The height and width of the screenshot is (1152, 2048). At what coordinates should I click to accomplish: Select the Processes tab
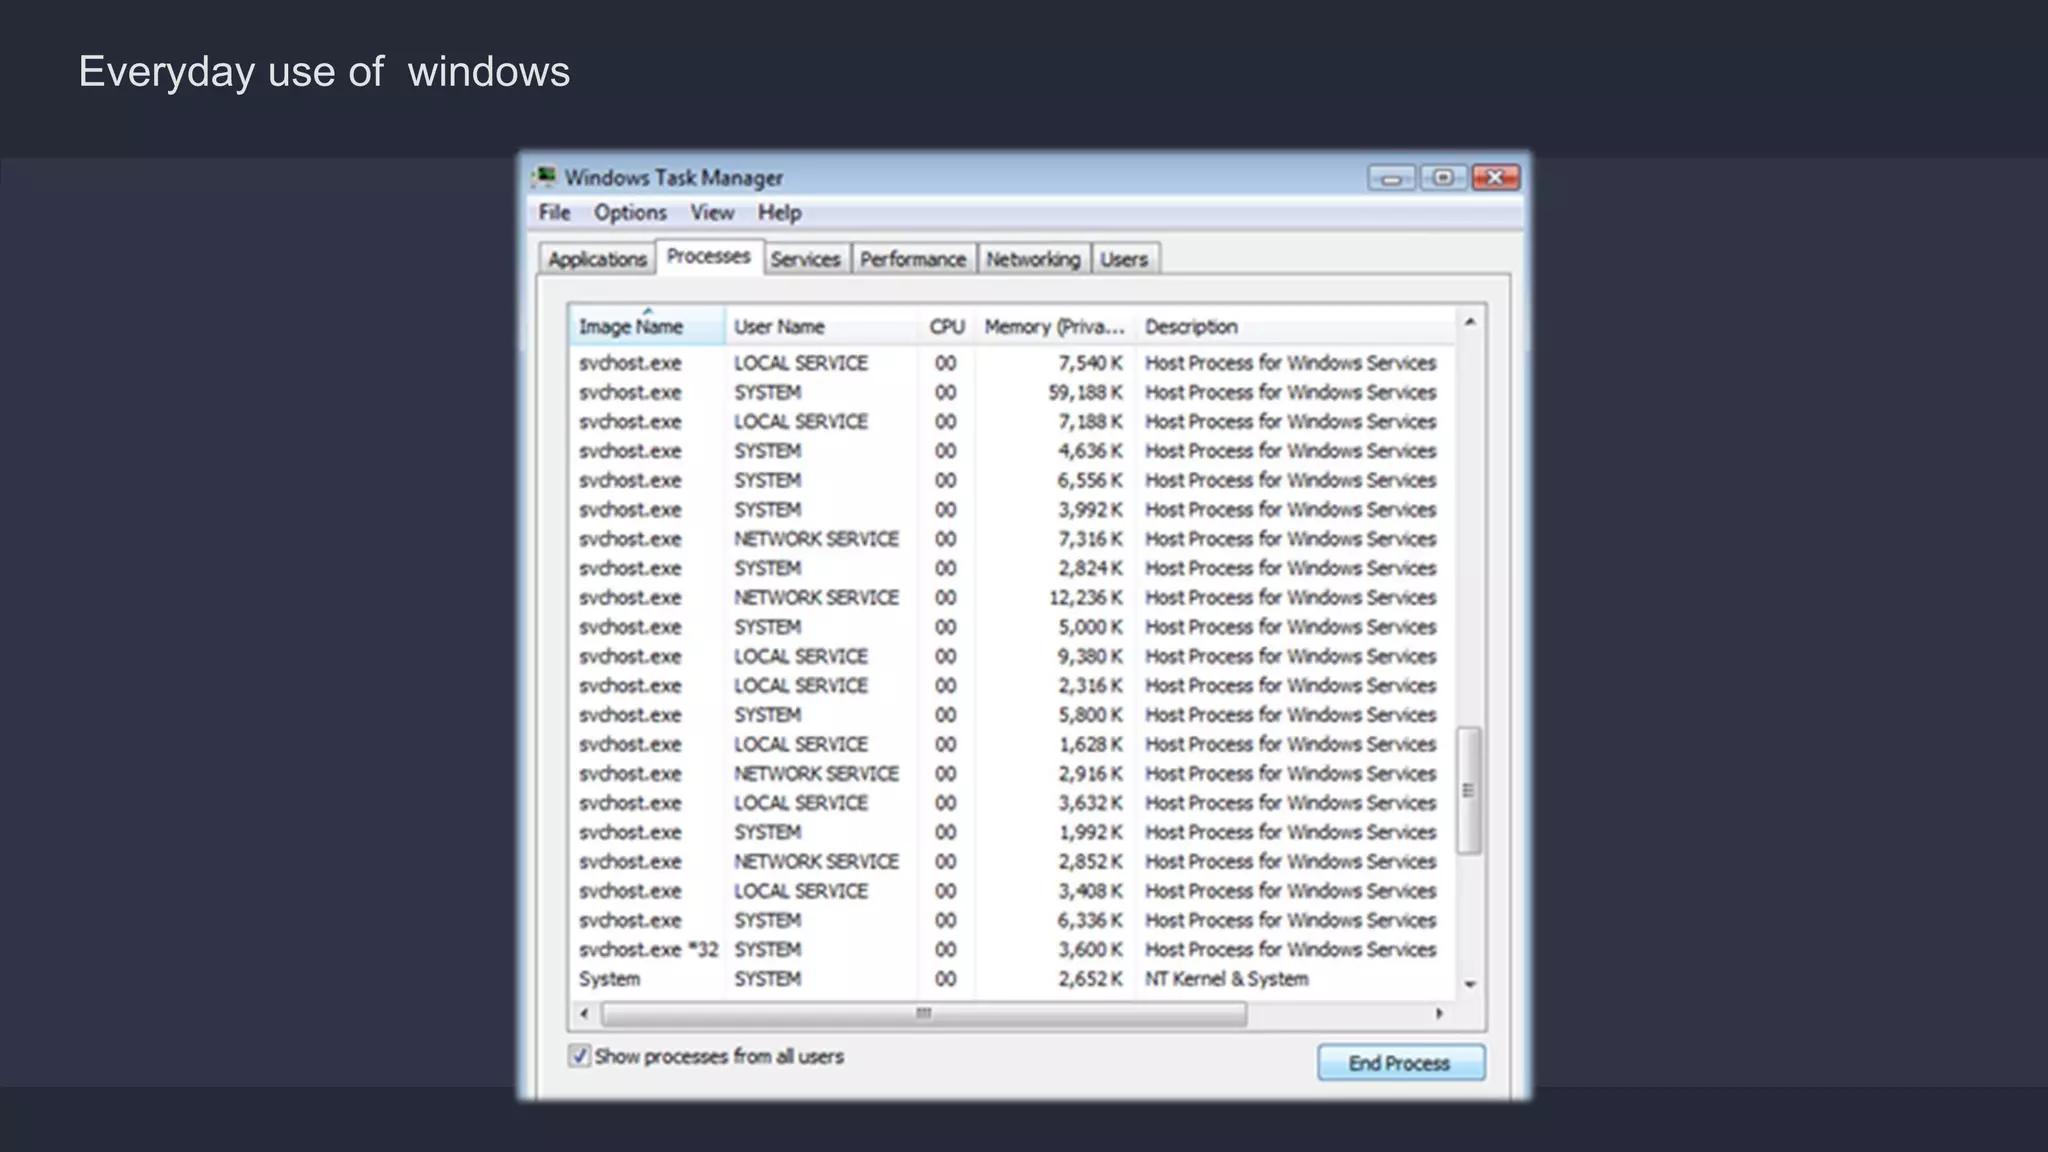[x=709, y=256]
